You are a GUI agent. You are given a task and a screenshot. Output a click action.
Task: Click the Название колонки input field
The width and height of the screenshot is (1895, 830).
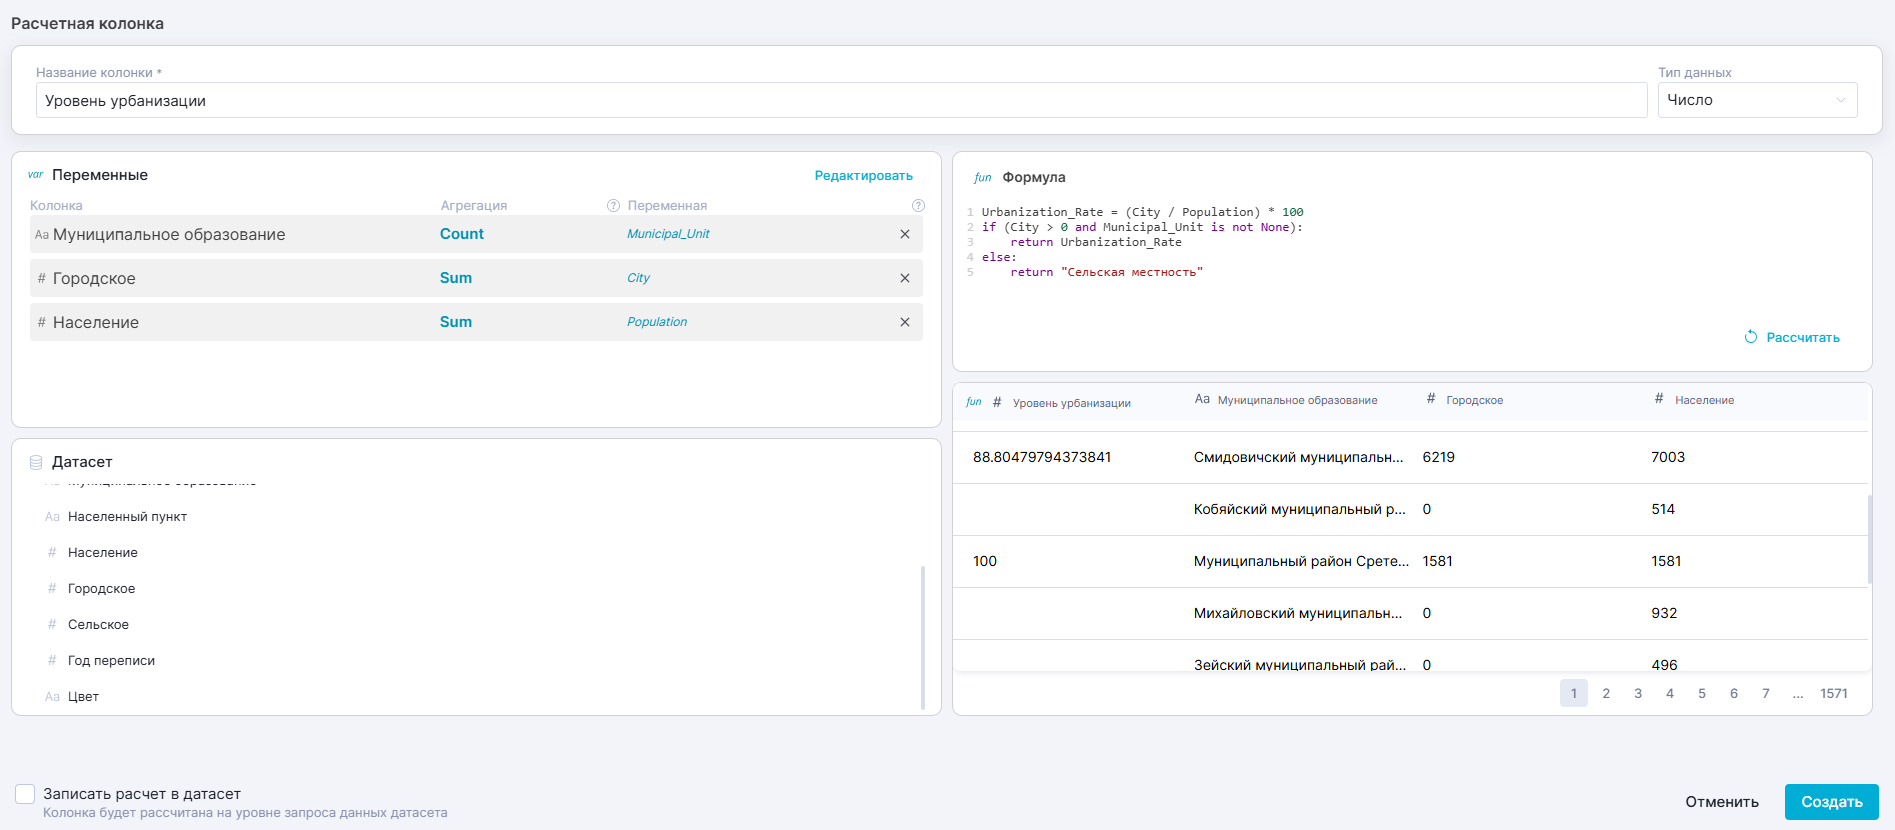(840, 101)
